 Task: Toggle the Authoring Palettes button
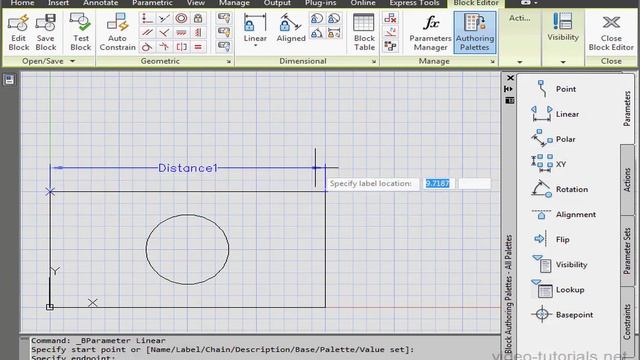(x=475, y=33)
